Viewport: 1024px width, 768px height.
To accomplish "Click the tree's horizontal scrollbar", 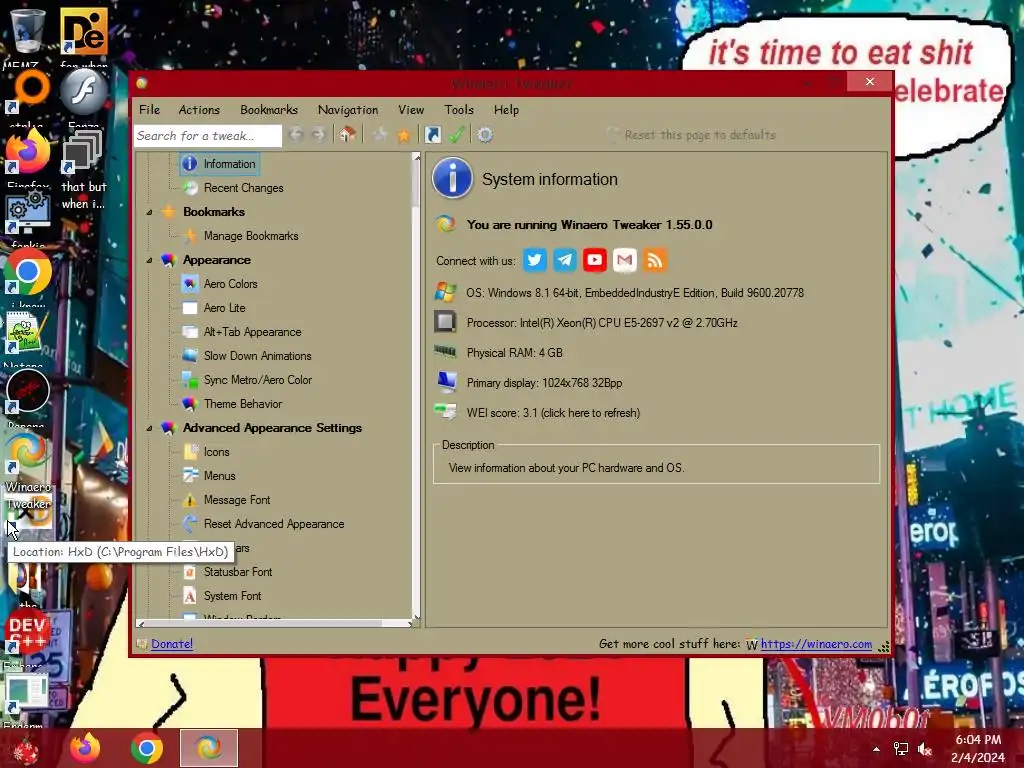I will [276, 624].
